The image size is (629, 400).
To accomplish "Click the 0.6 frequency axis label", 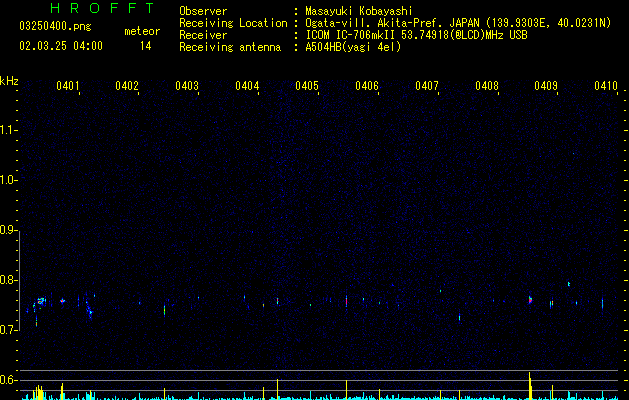I will 8,380.
